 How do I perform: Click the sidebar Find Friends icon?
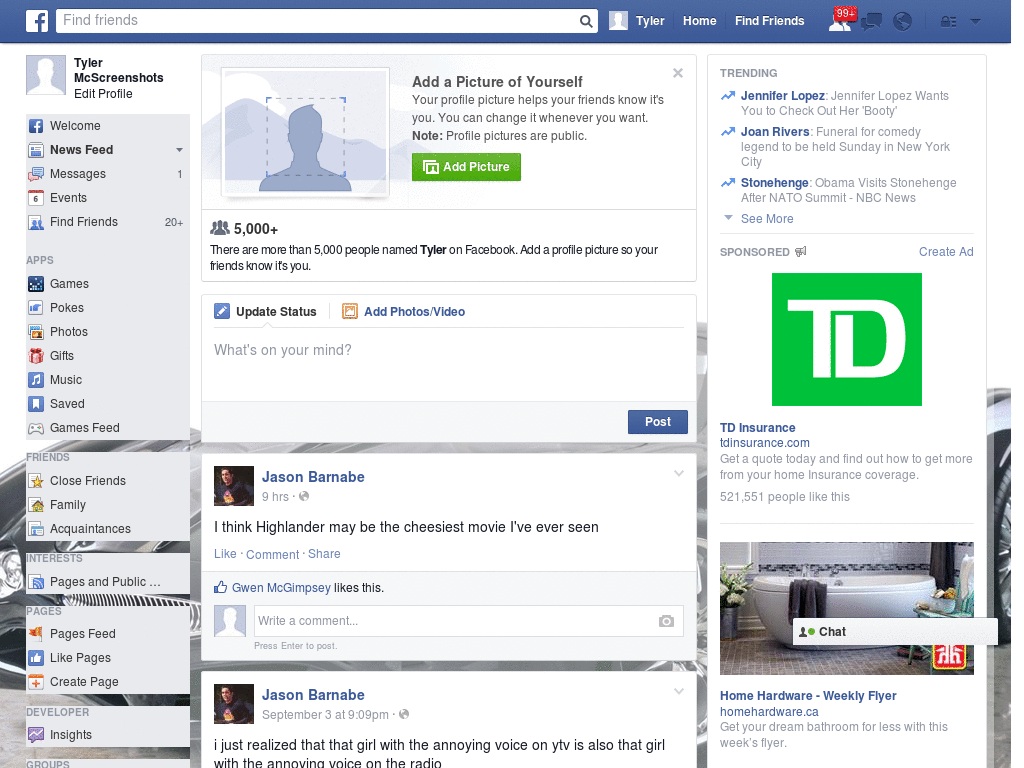[x=36, y=223]
